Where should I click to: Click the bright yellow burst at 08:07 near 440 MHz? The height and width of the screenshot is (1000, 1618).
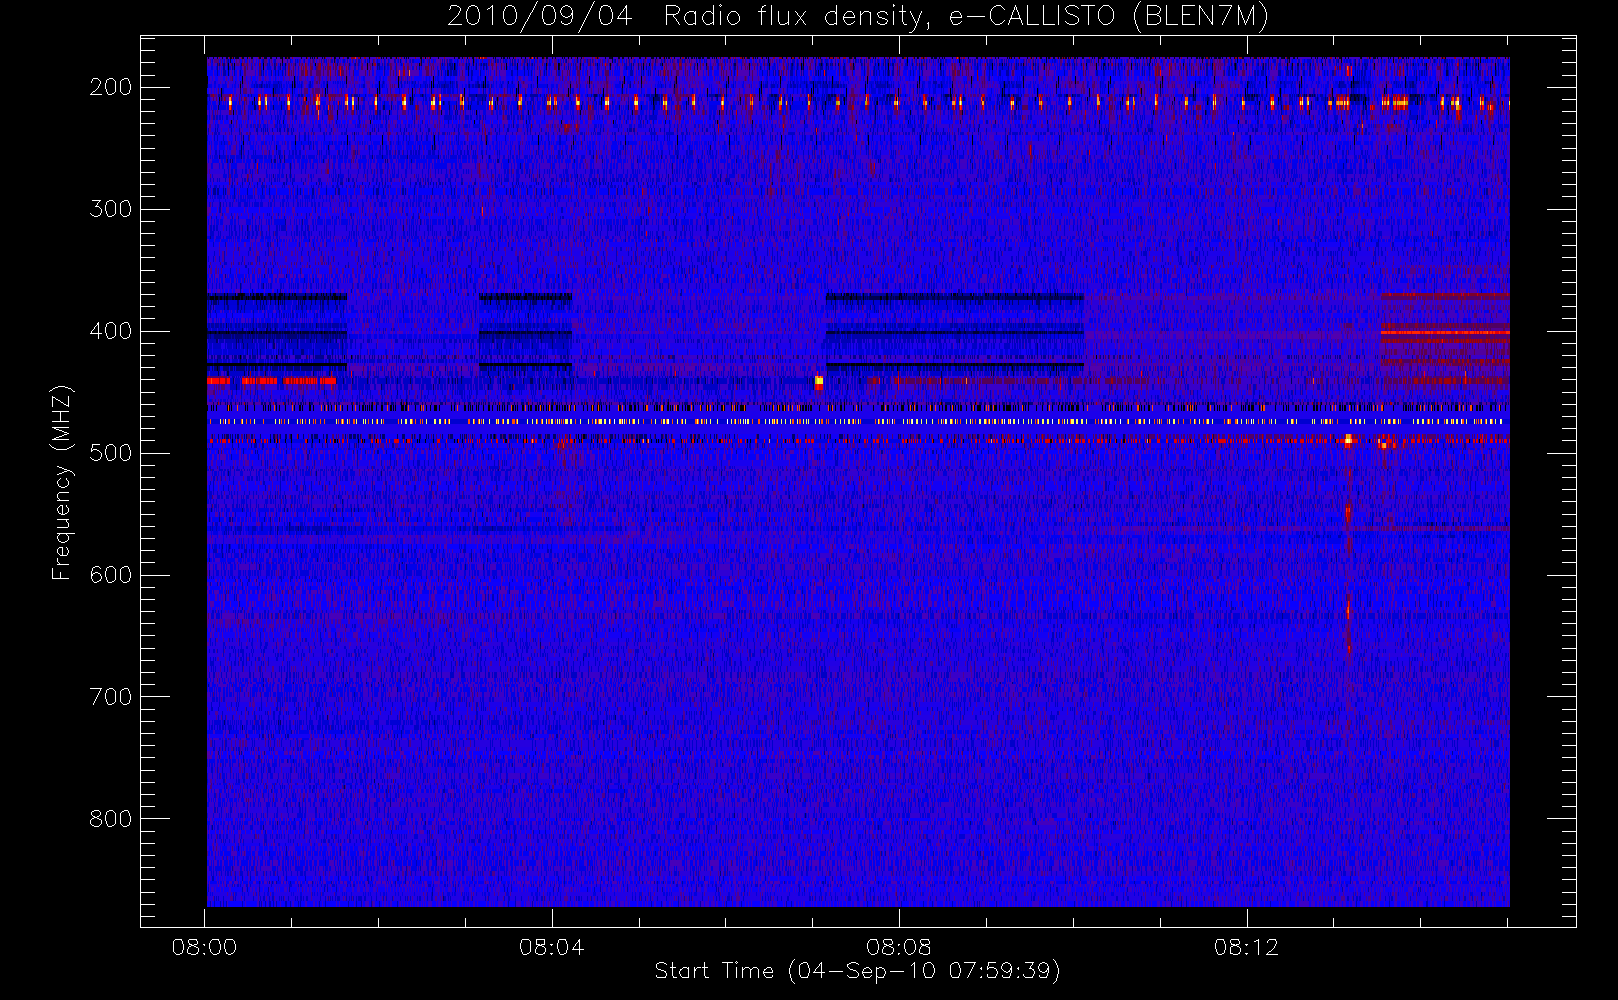coord(819,381)
